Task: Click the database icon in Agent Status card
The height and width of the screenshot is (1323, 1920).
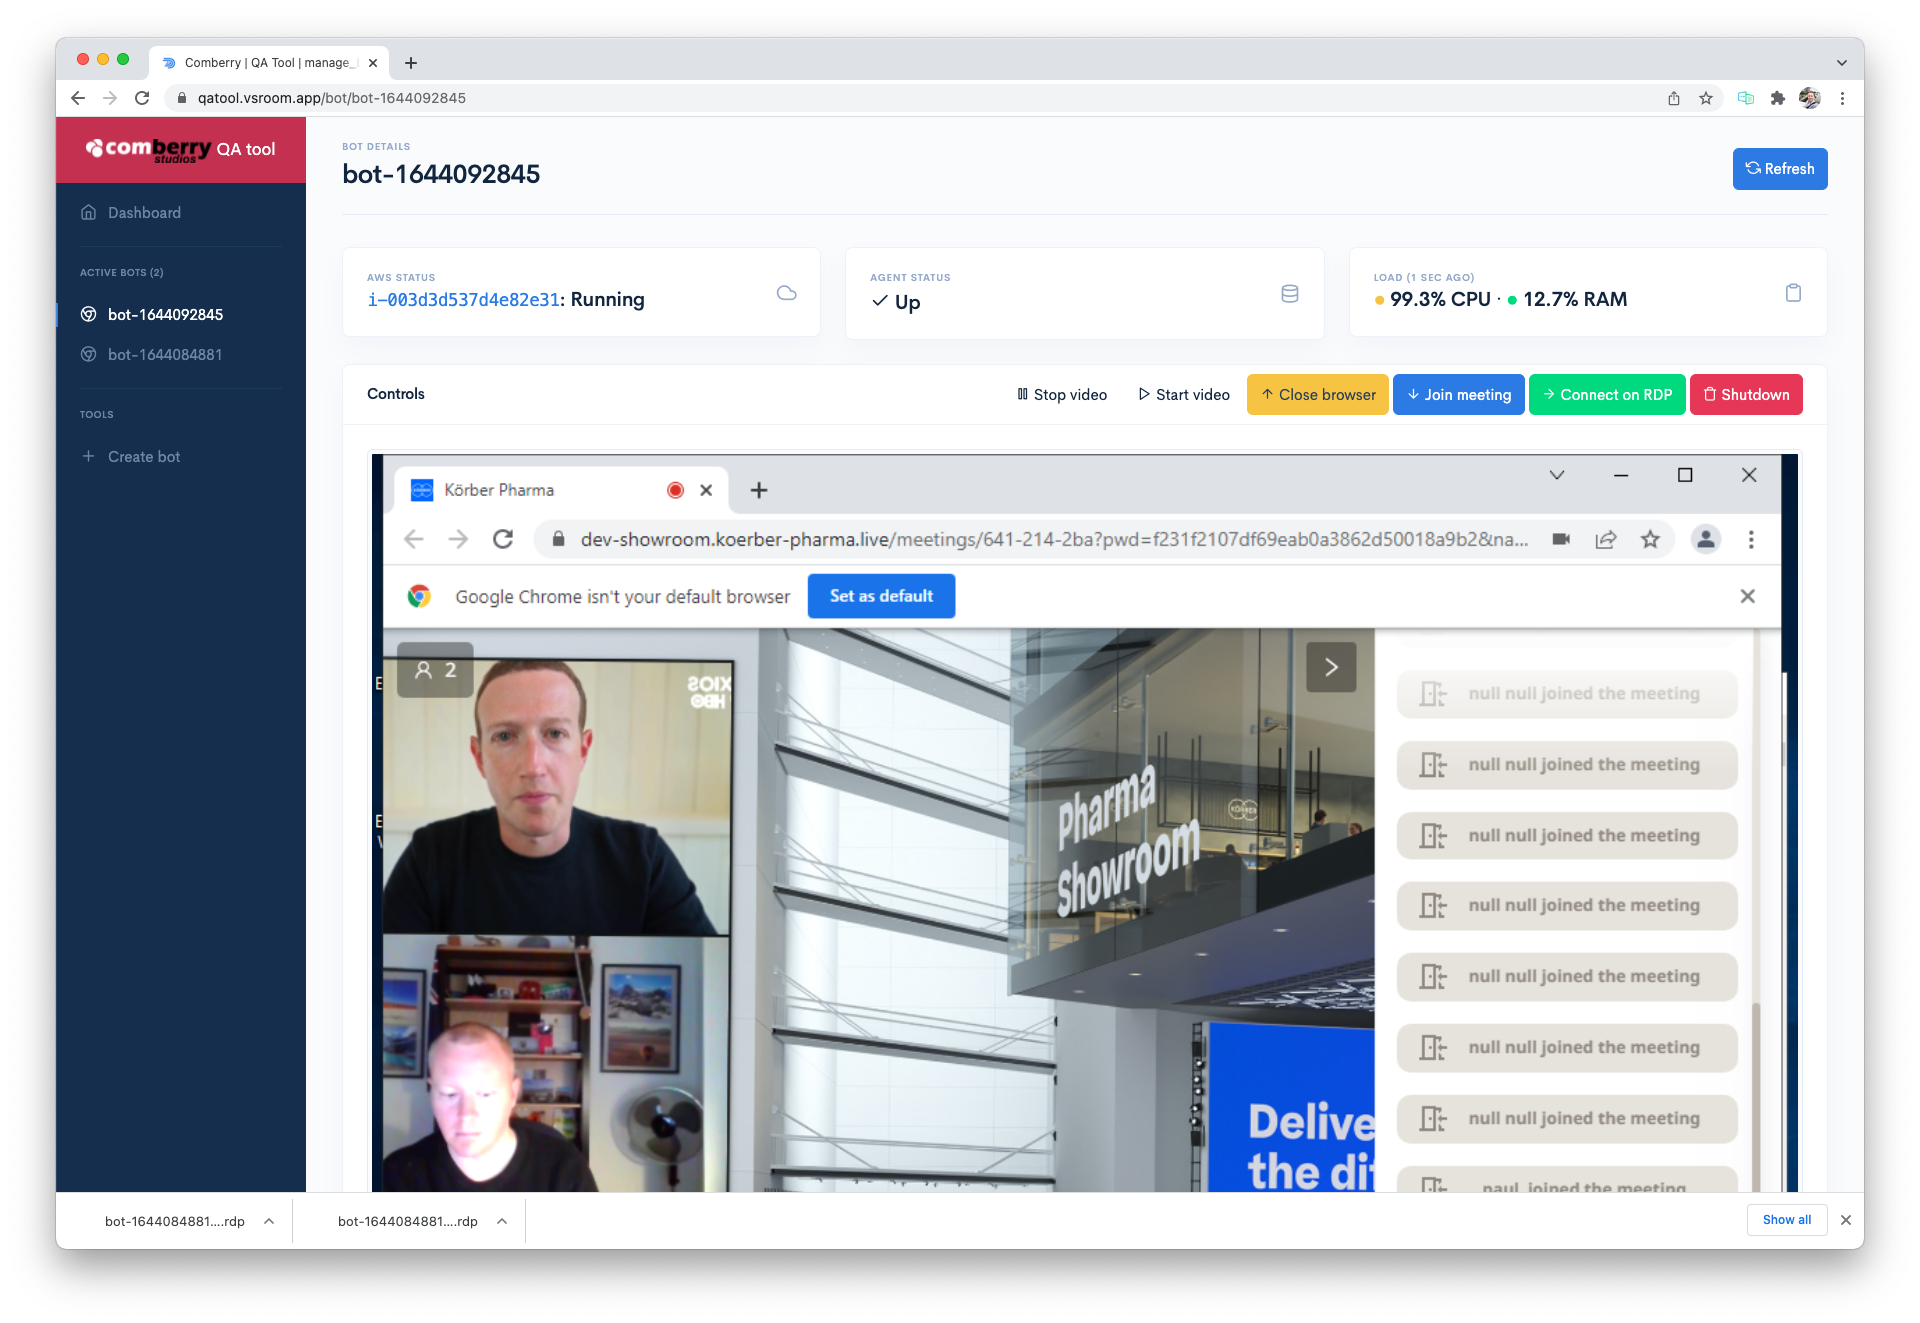Action: pyautogui.click(x=1290, y=293)
